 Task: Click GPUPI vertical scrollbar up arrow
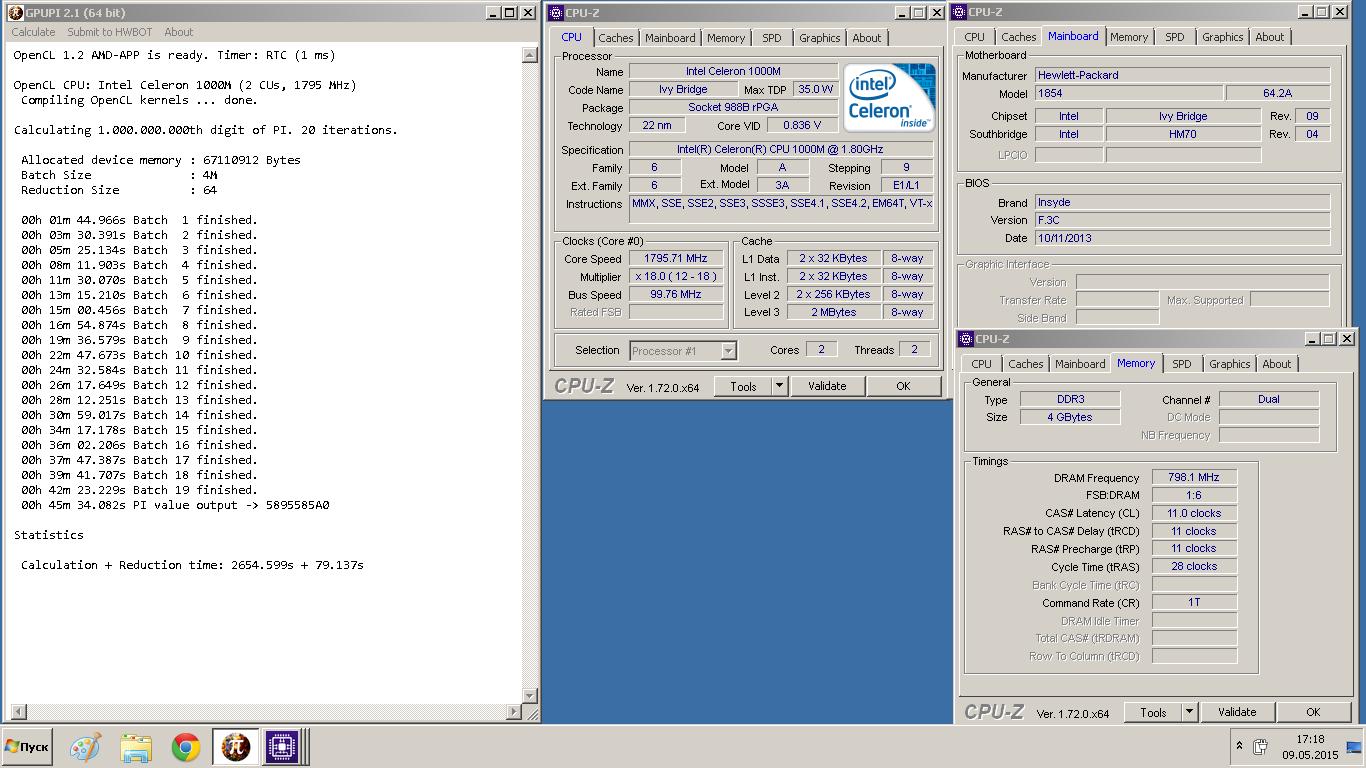click(530, 56)
